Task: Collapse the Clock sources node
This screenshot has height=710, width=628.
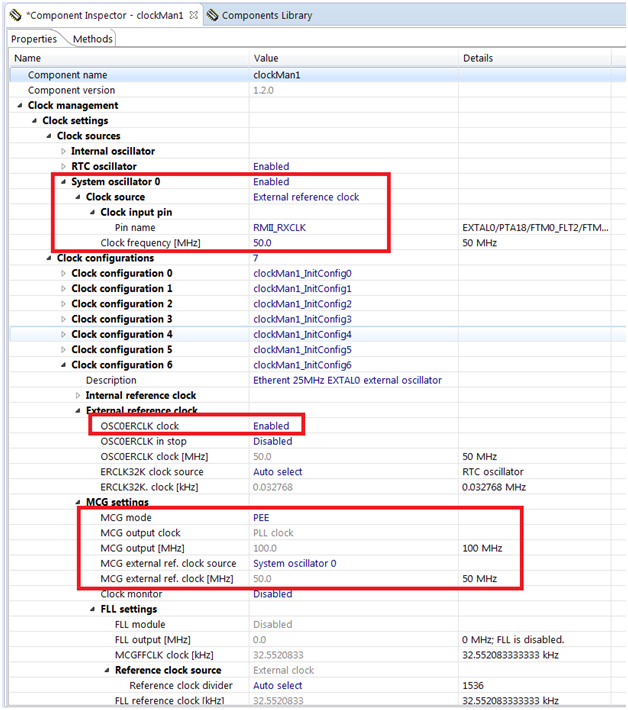Action: point(49,136)
